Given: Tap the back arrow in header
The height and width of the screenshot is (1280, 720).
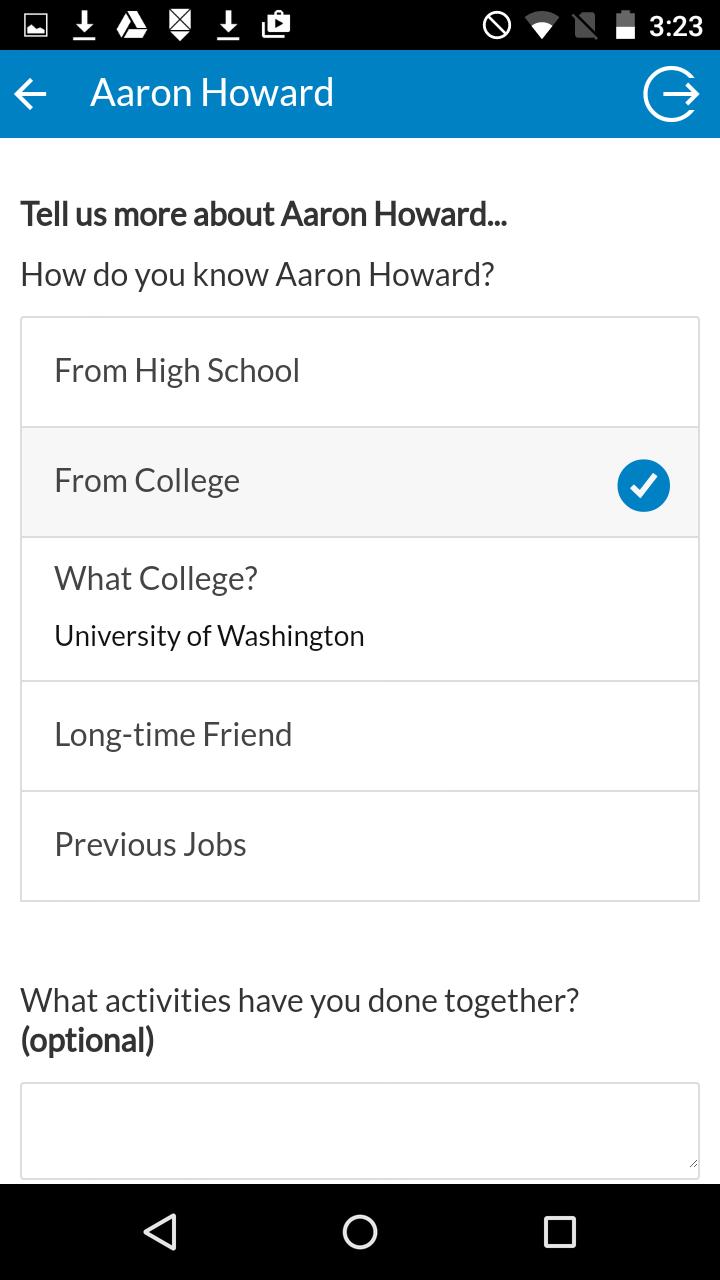Looking at the screenshot, I should (31, 94).
